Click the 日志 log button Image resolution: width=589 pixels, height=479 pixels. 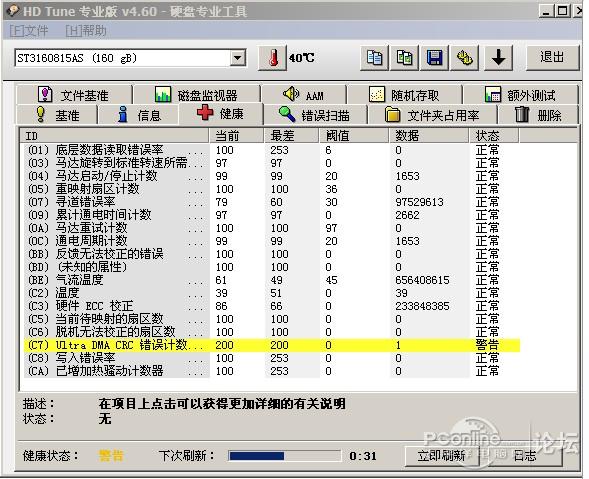(525, 456)
